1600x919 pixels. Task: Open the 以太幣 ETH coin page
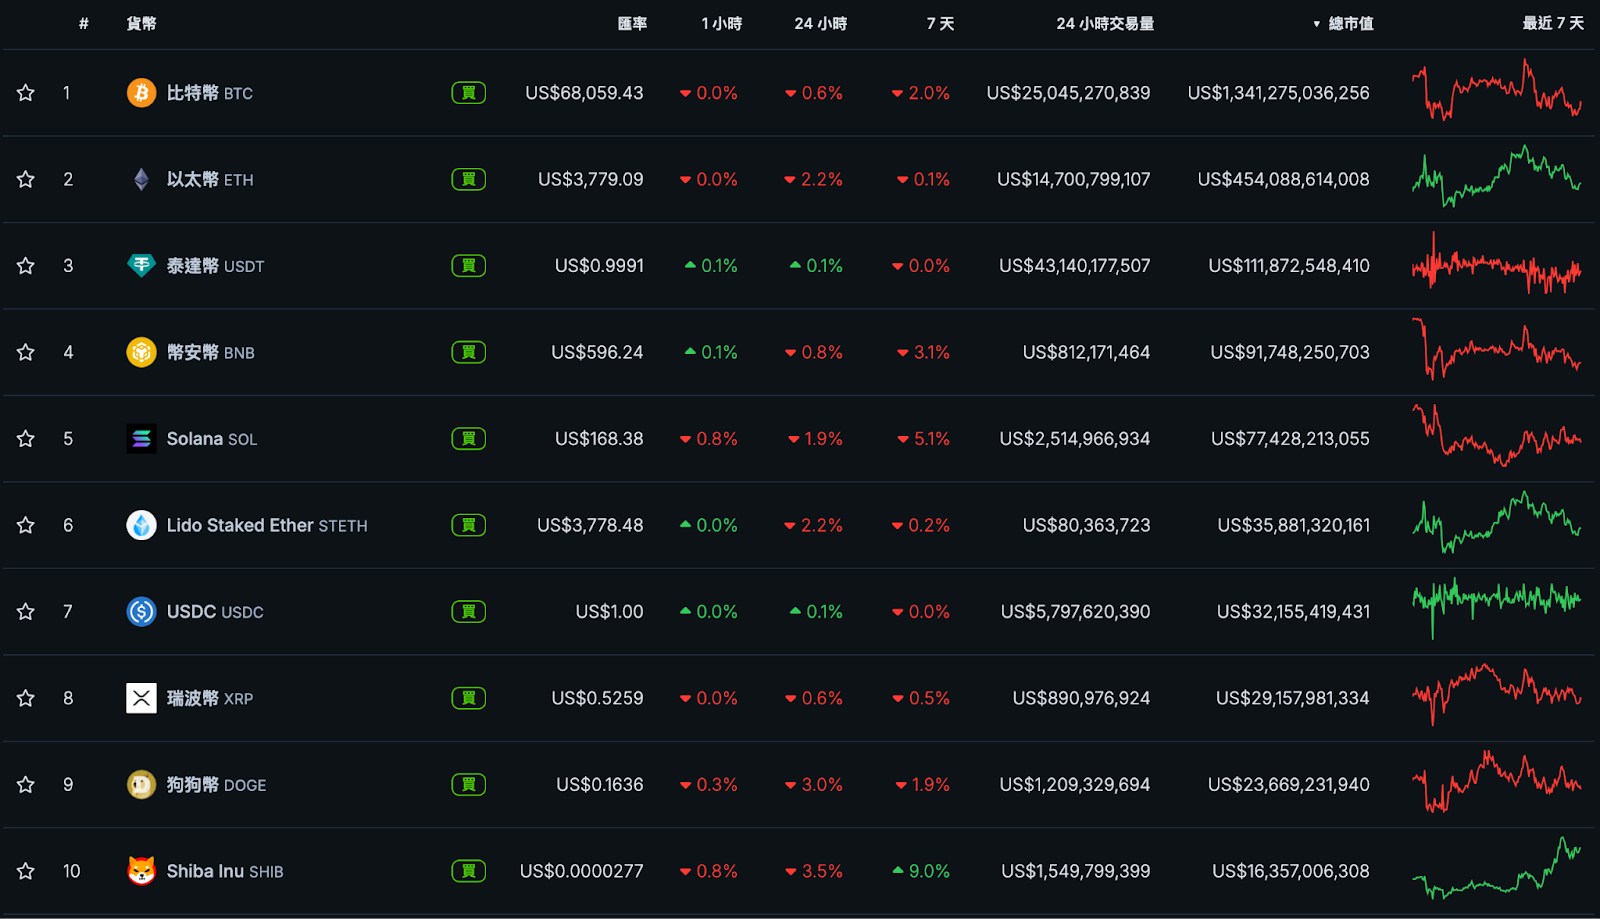coord(210,180)
